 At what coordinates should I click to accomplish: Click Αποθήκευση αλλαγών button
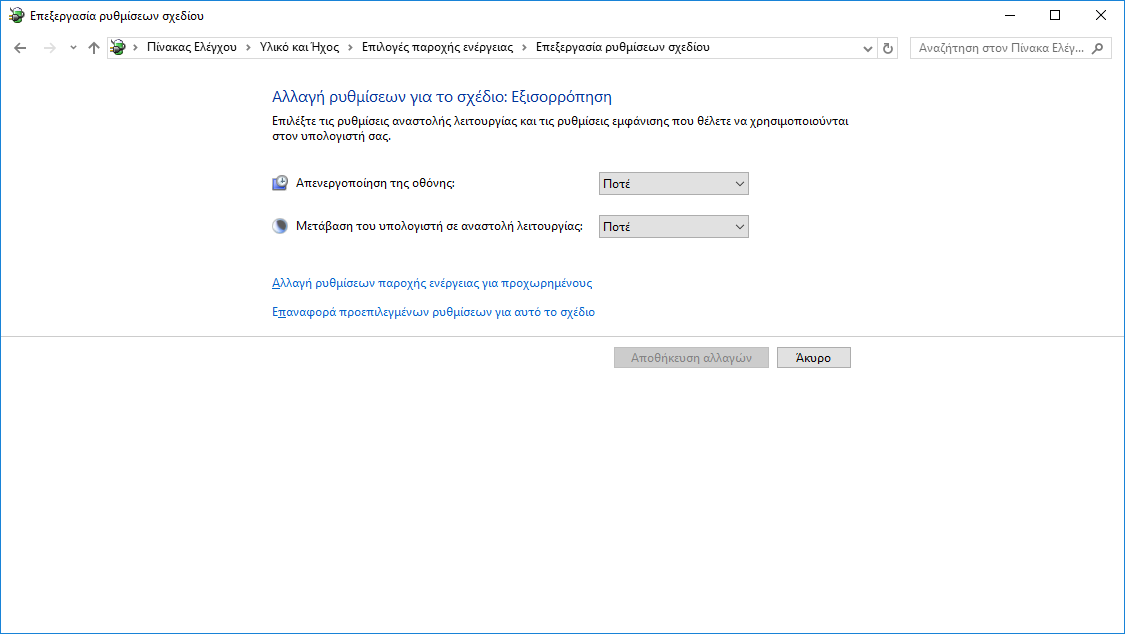pos(691,358)
